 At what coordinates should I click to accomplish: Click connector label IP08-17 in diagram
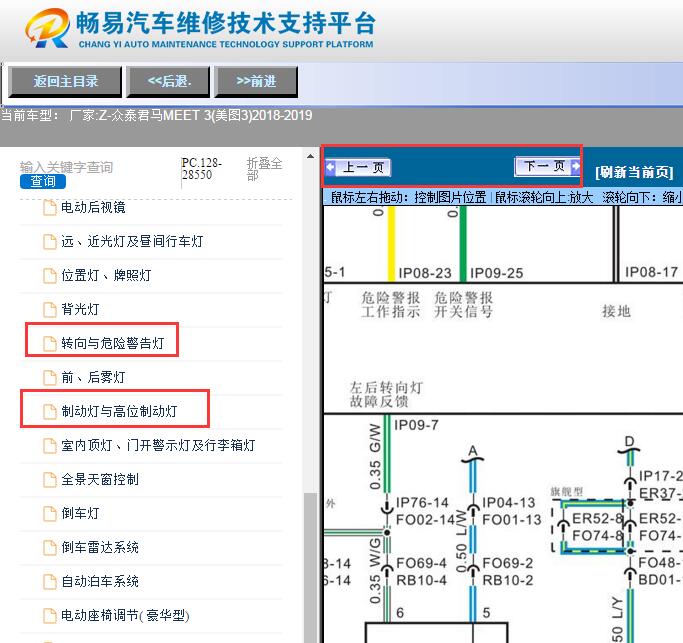click(651, 272)
